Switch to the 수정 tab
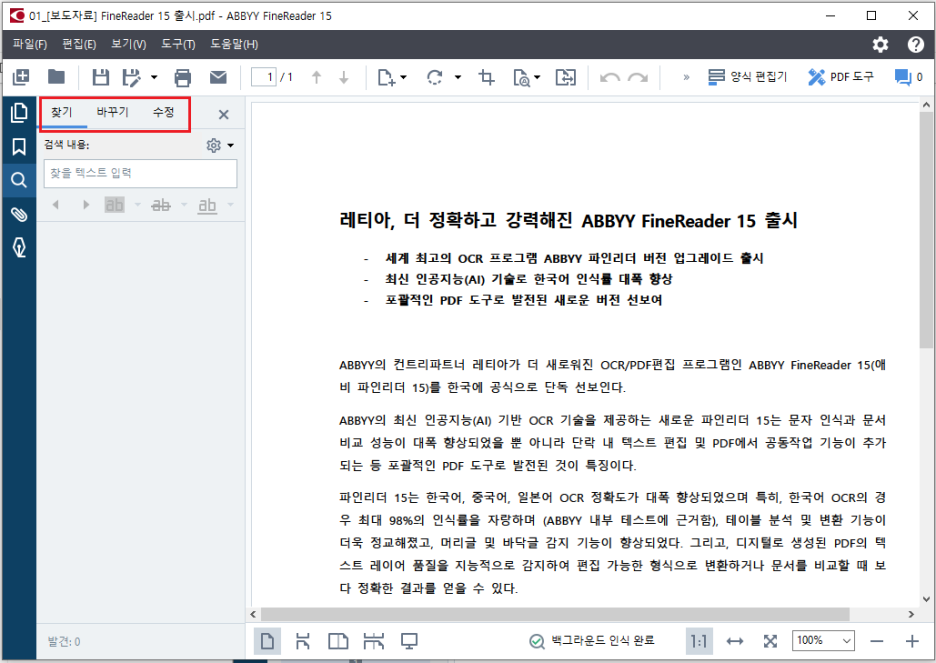 click(x=164, y=112)
